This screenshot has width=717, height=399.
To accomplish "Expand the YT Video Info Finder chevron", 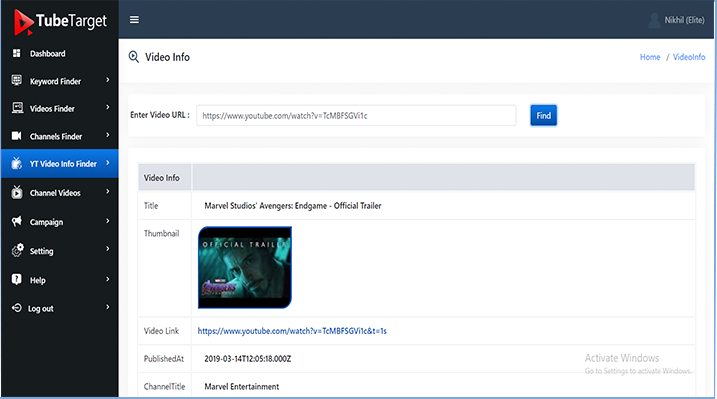I will (x=108, y=163).
